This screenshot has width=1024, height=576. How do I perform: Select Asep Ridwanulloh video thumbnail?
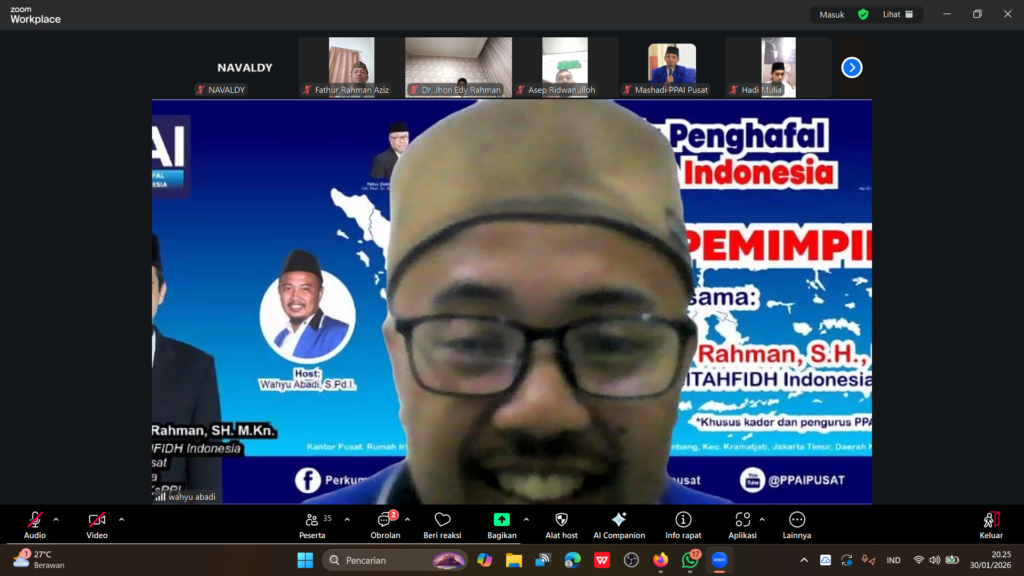(x=565, y=67)
